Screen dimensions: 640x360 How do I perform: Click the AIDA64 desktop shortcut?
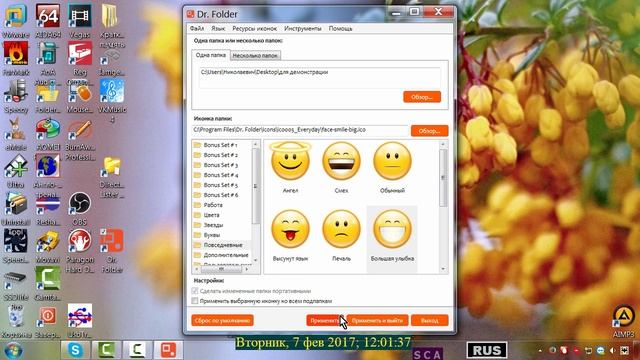click(x=48, y=21)
